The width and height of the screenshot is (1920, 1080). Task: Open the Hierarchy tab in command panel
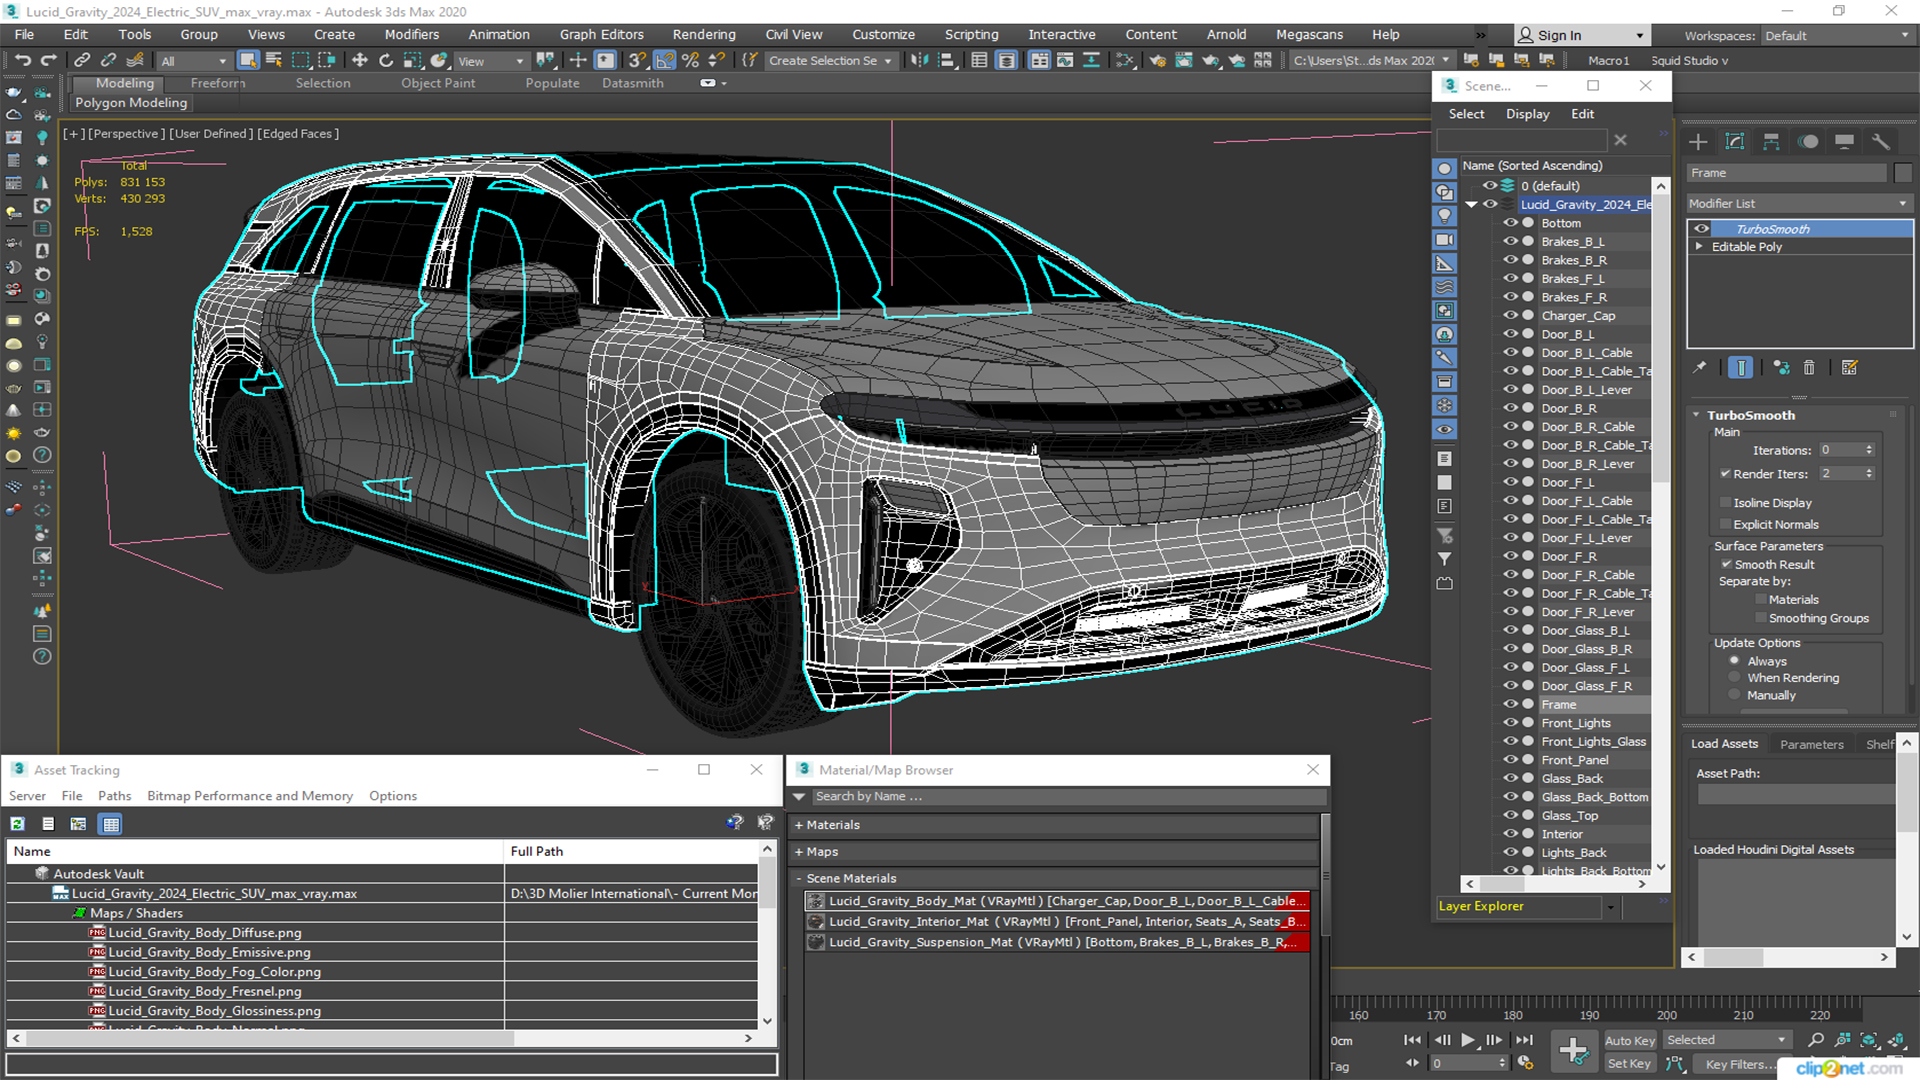(1771, 142)
